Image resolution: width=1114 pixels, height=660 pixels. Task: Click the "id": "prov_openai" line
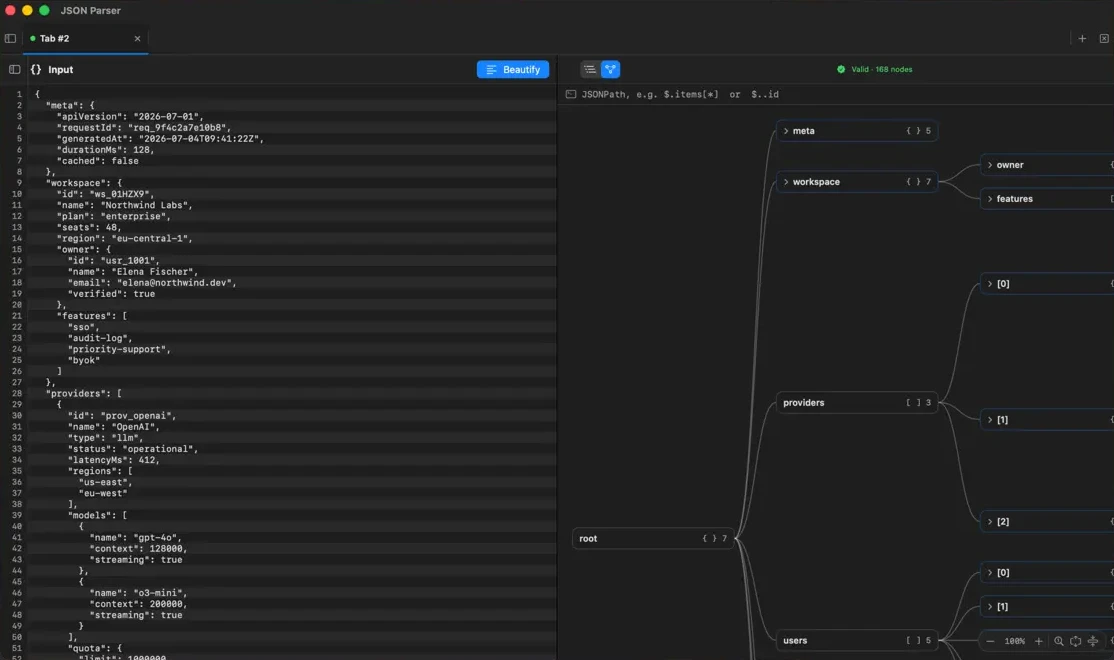tap(122, 416)
